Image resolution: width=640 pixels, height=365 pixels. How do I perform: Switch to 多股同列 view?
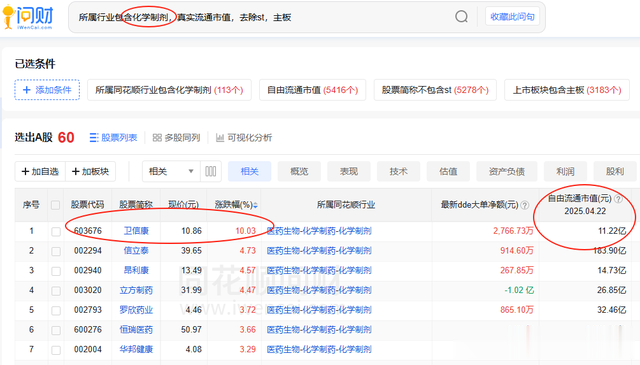tap(176, 138)
